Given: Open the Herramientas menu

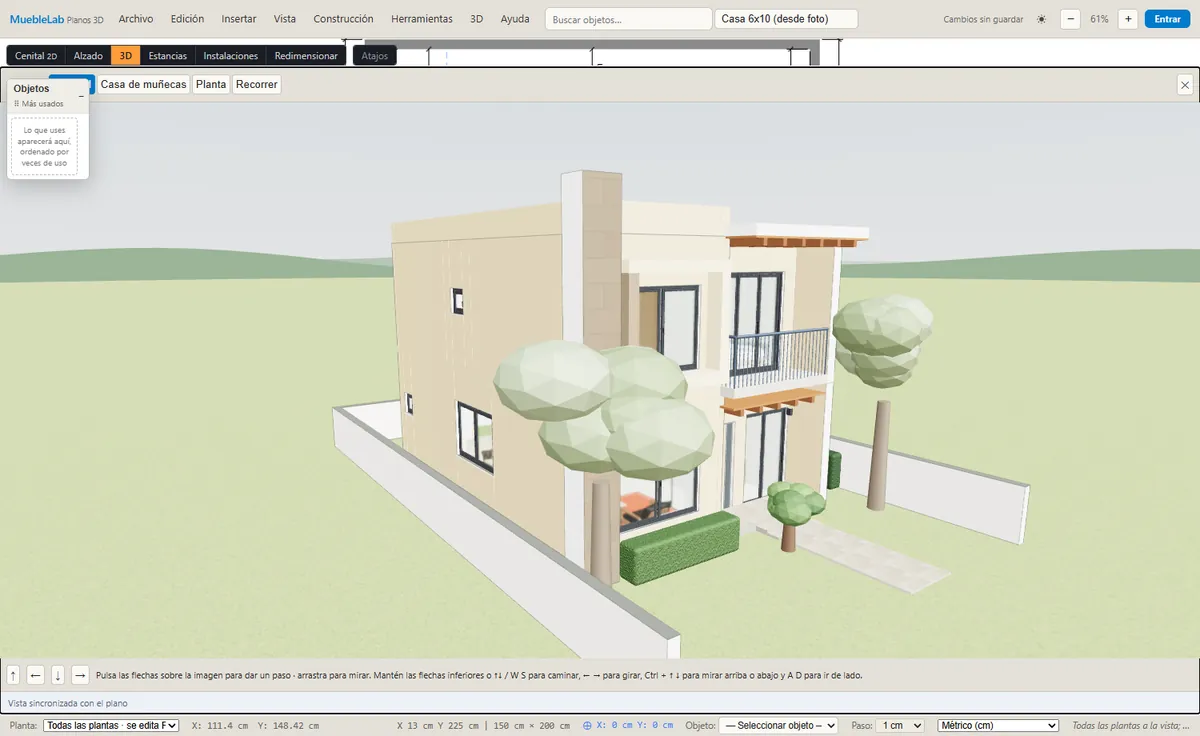Looking at the screenshot, I should tap(422, 19).
